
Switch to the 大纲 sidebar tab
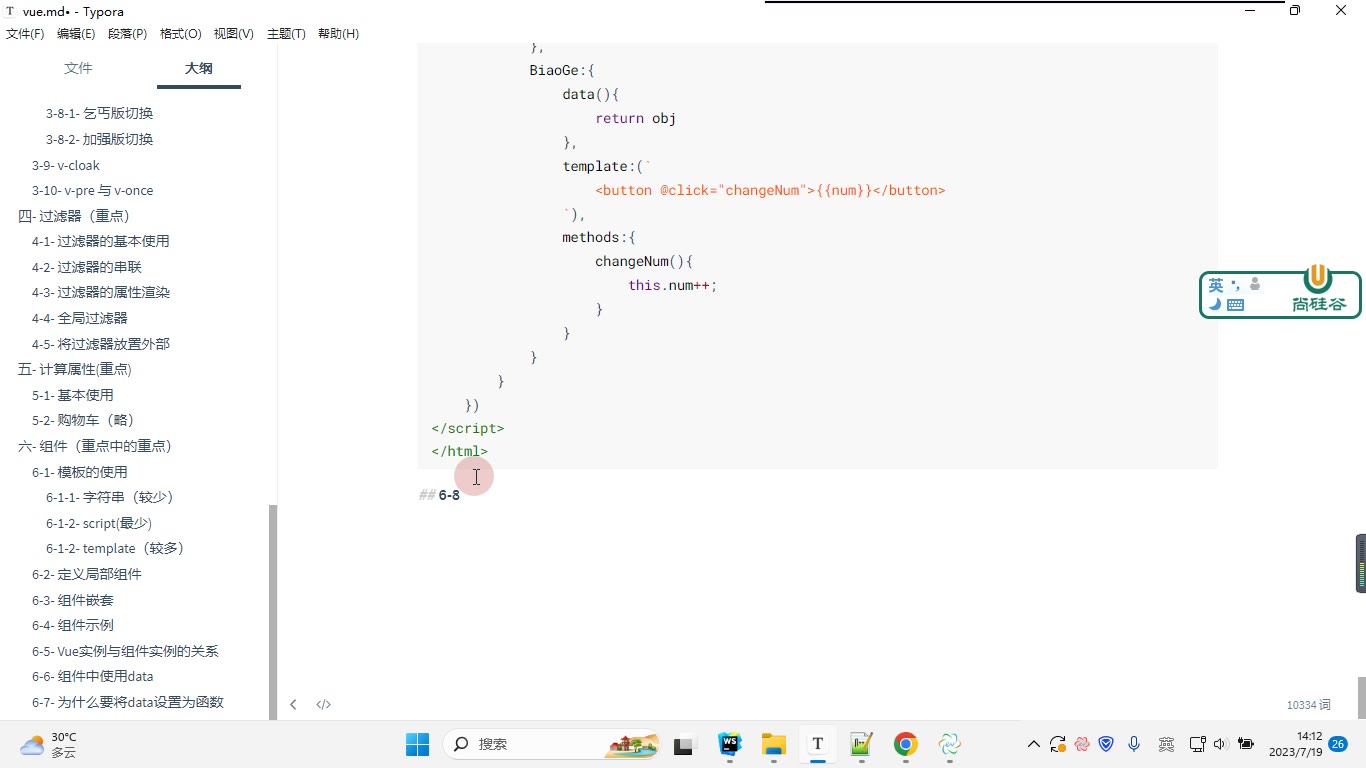pos(199,68)
